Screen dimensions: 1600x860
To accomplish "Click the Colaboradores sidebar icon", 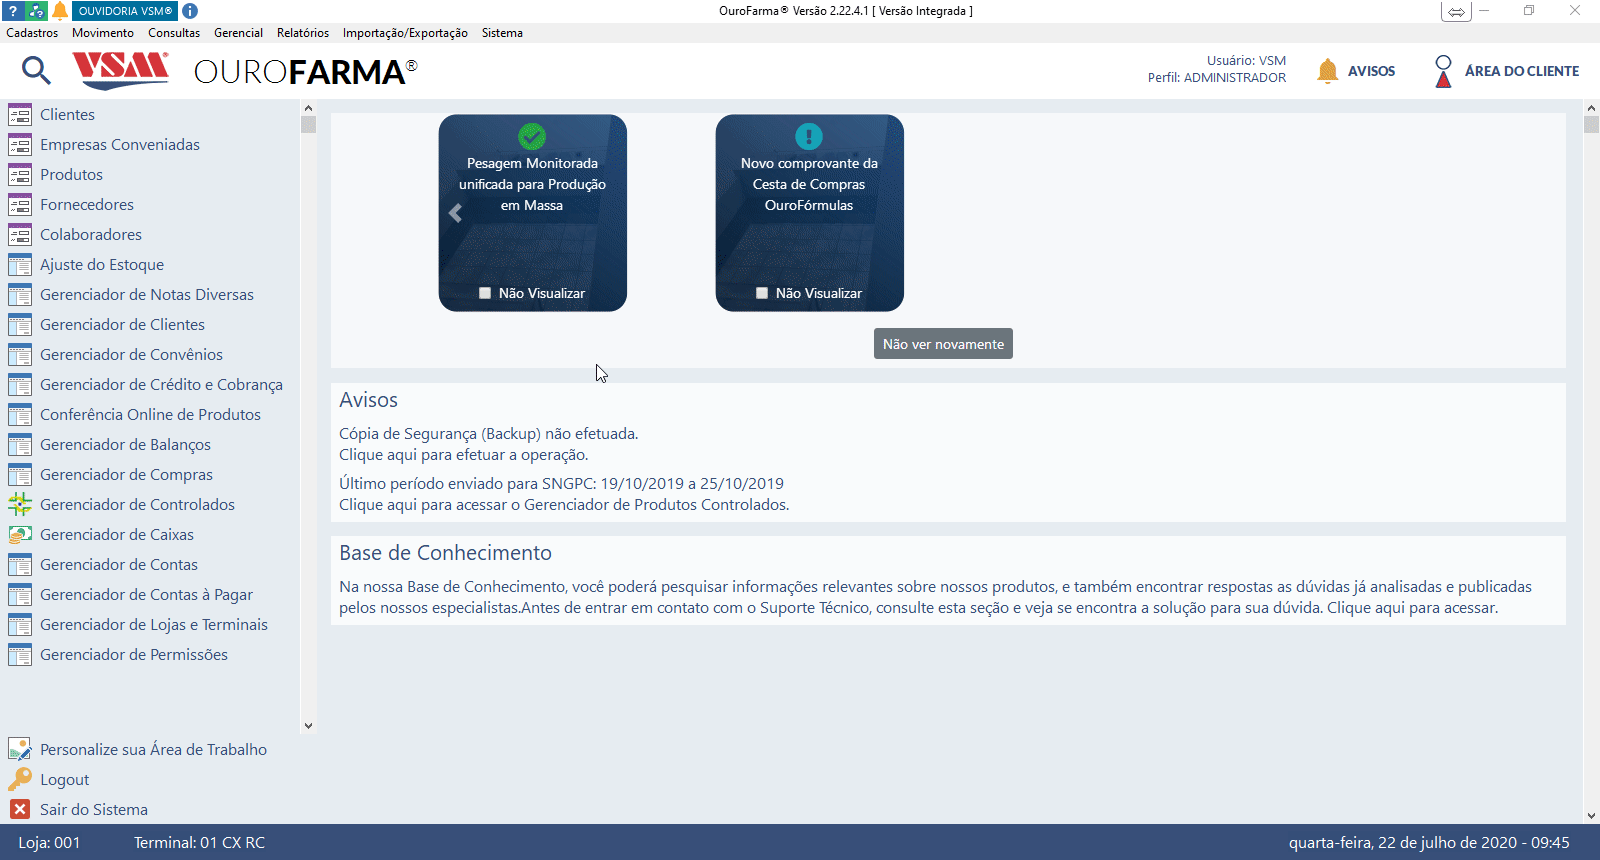I will coord(20,235).
